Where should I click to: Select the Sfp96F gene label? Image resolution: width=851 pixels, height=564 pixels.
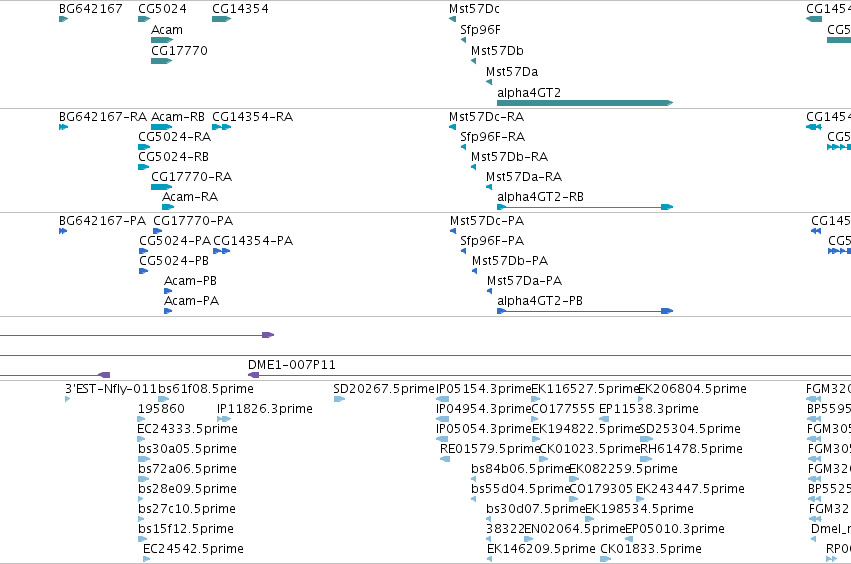click(480, 30)
